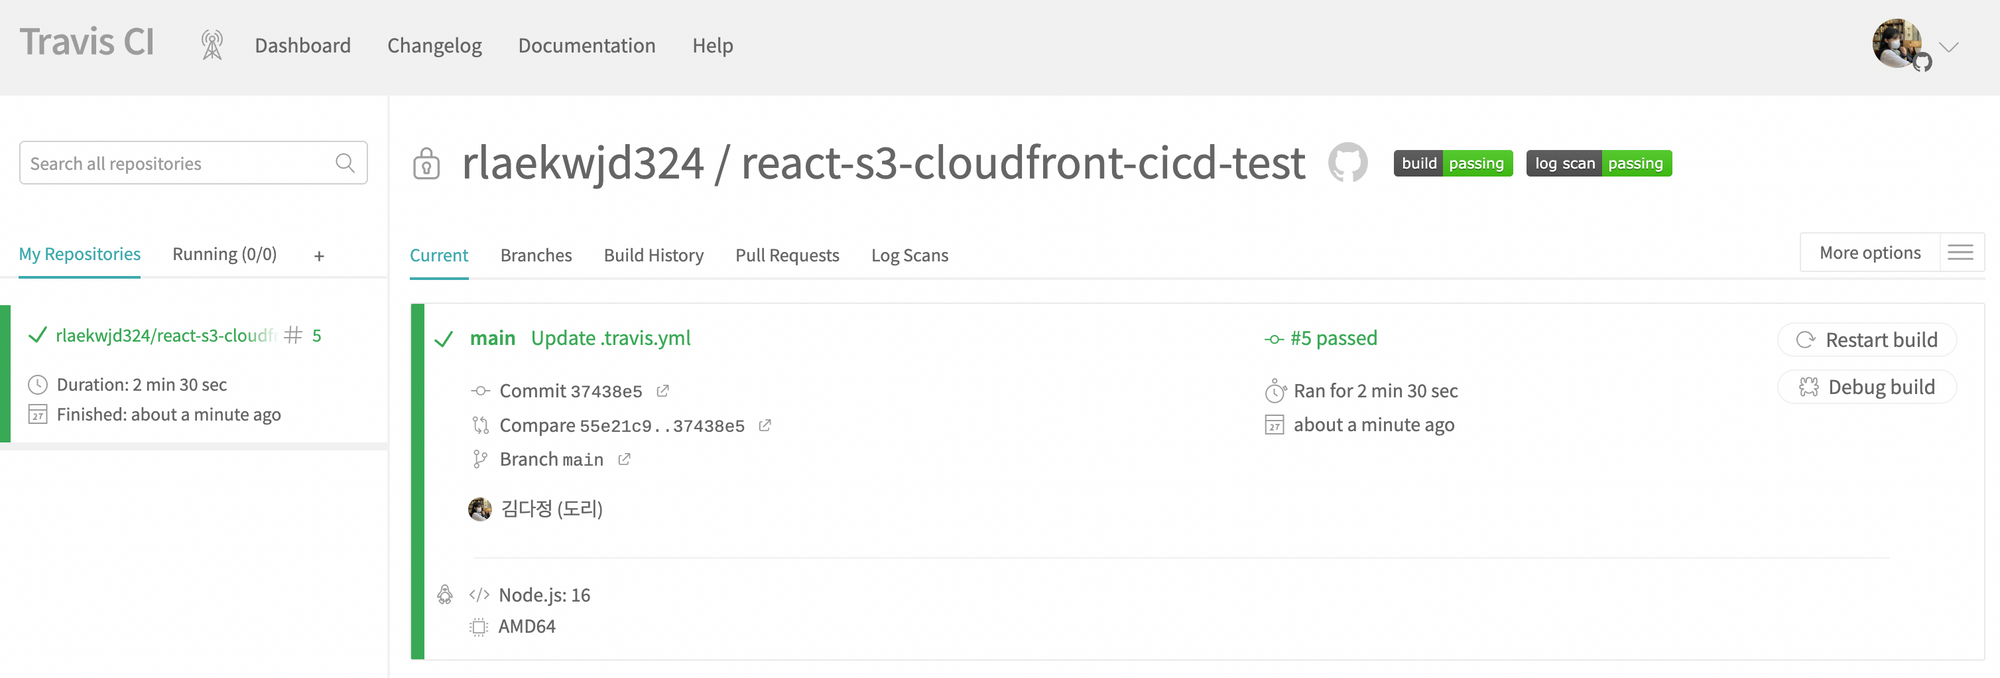Click the repository title rlaekwjd324 / react-s3-cloudfront-cicd-test
The height and width of the screenshot is (678, 2000).
[884, 163]
